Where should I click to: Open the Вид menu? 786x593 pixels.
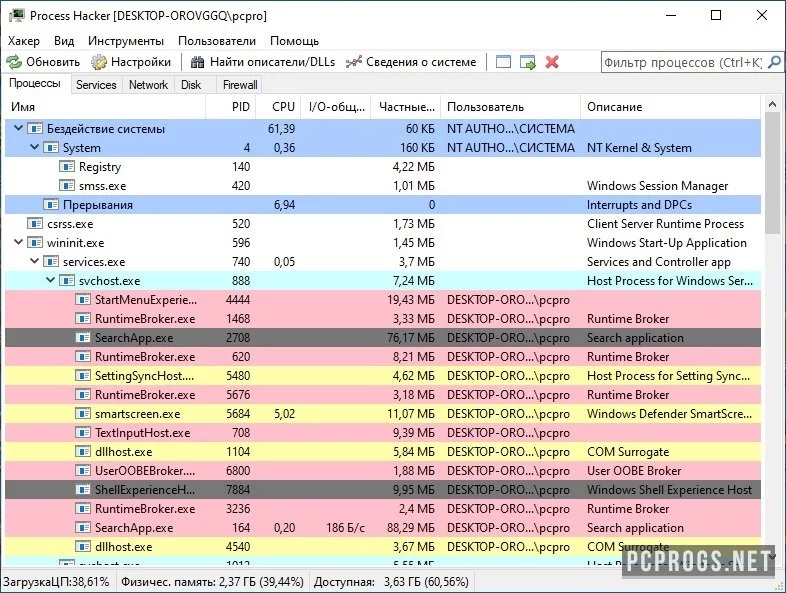coord(64,41)
